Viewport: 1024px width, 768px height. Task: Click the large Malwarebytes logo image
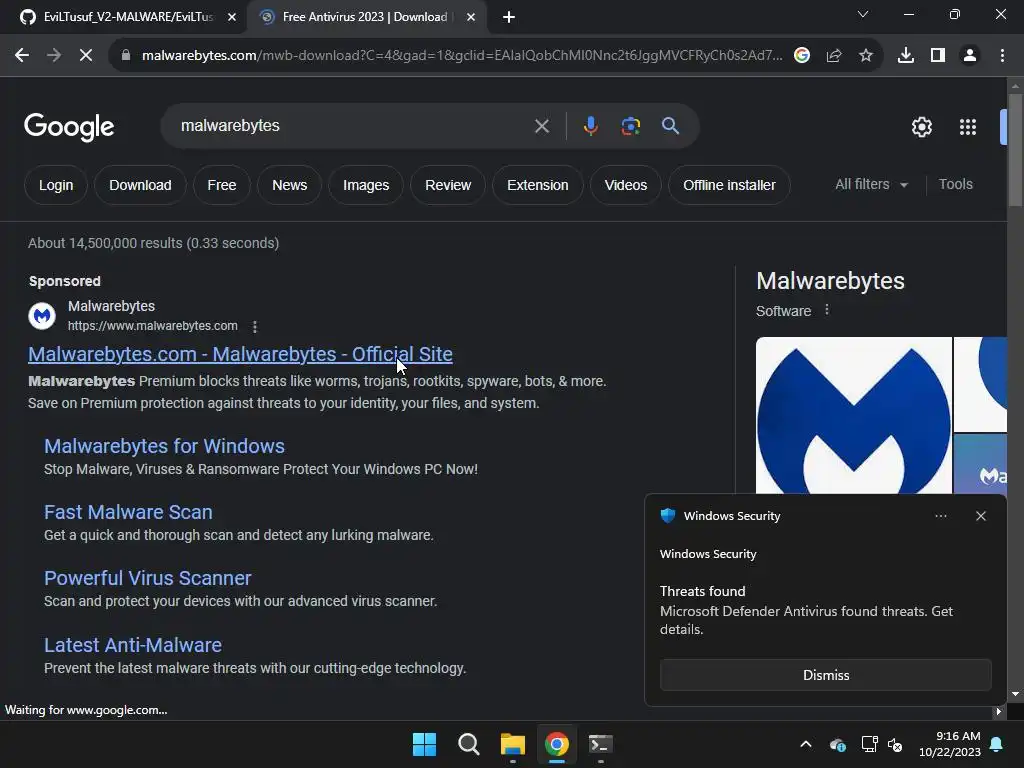[x=854, y=415]
